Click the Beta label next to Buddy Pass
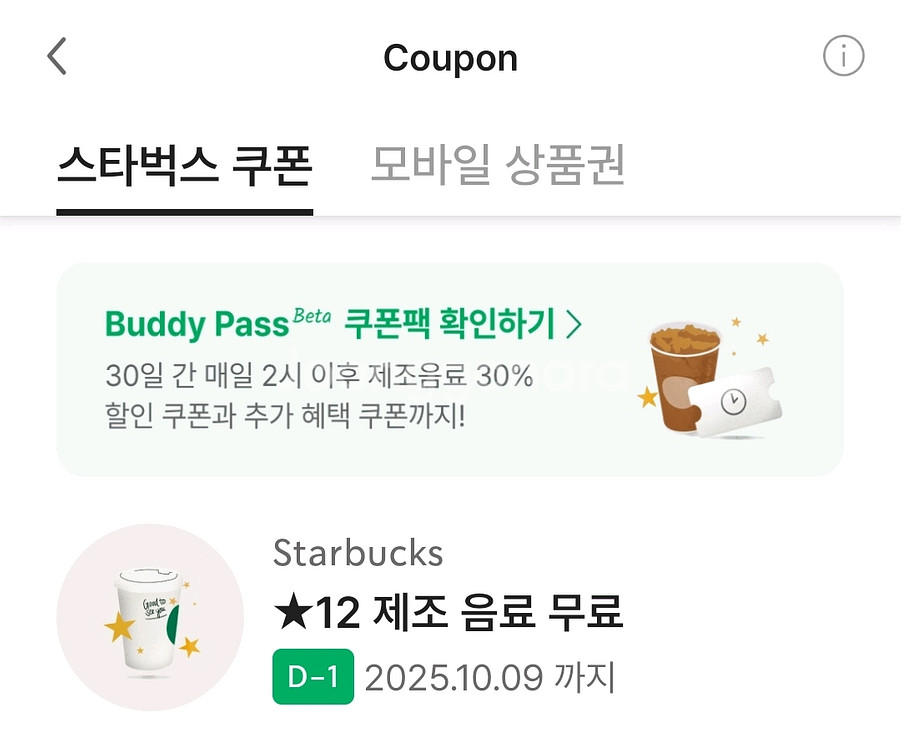The width and height of the screenshot is (901, 750). tap(312, 315)
